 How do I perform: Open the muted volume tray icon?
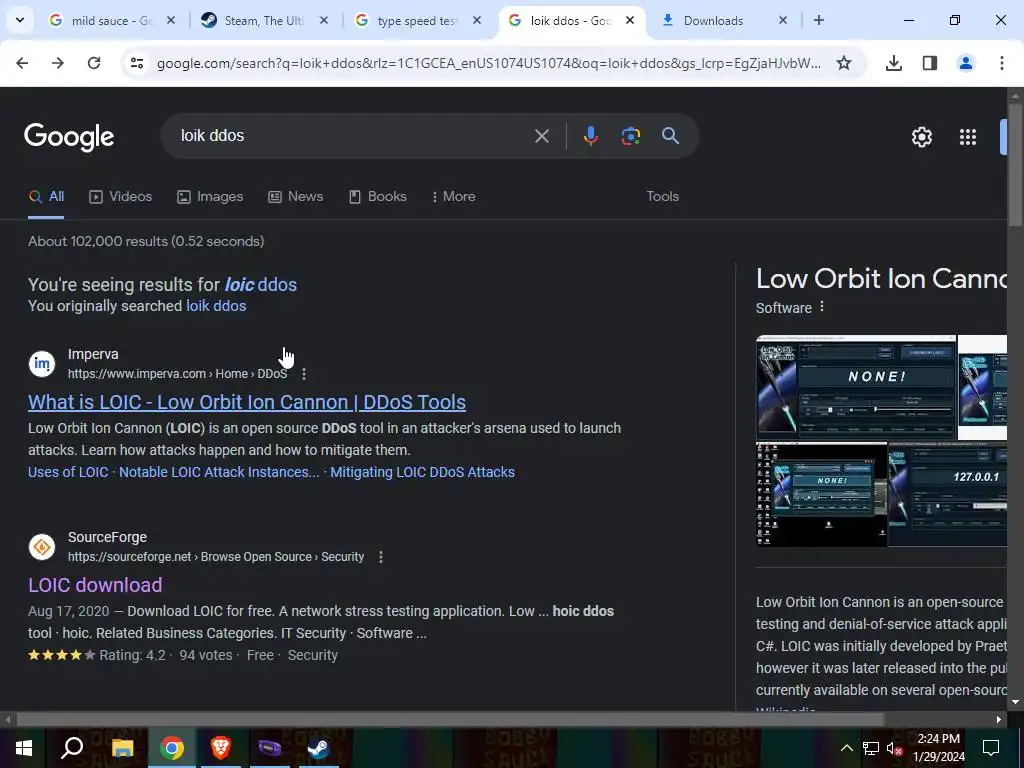tap(894, 748)
